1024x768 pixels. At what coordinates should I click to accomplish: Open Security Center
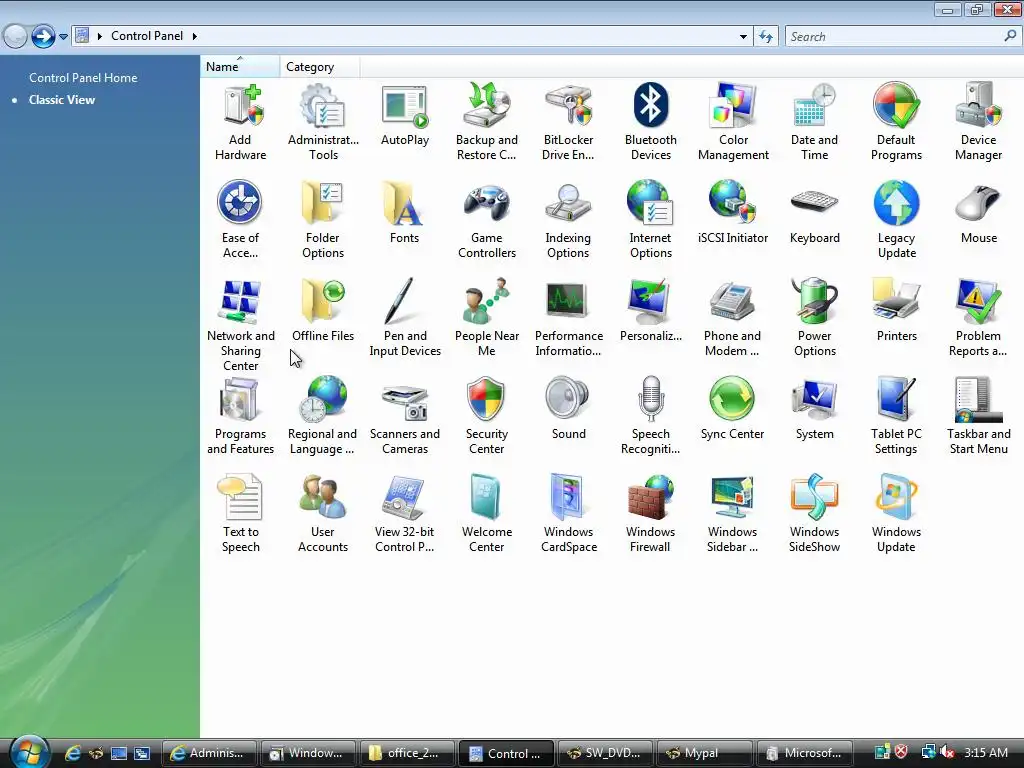(x=487, y=416)
